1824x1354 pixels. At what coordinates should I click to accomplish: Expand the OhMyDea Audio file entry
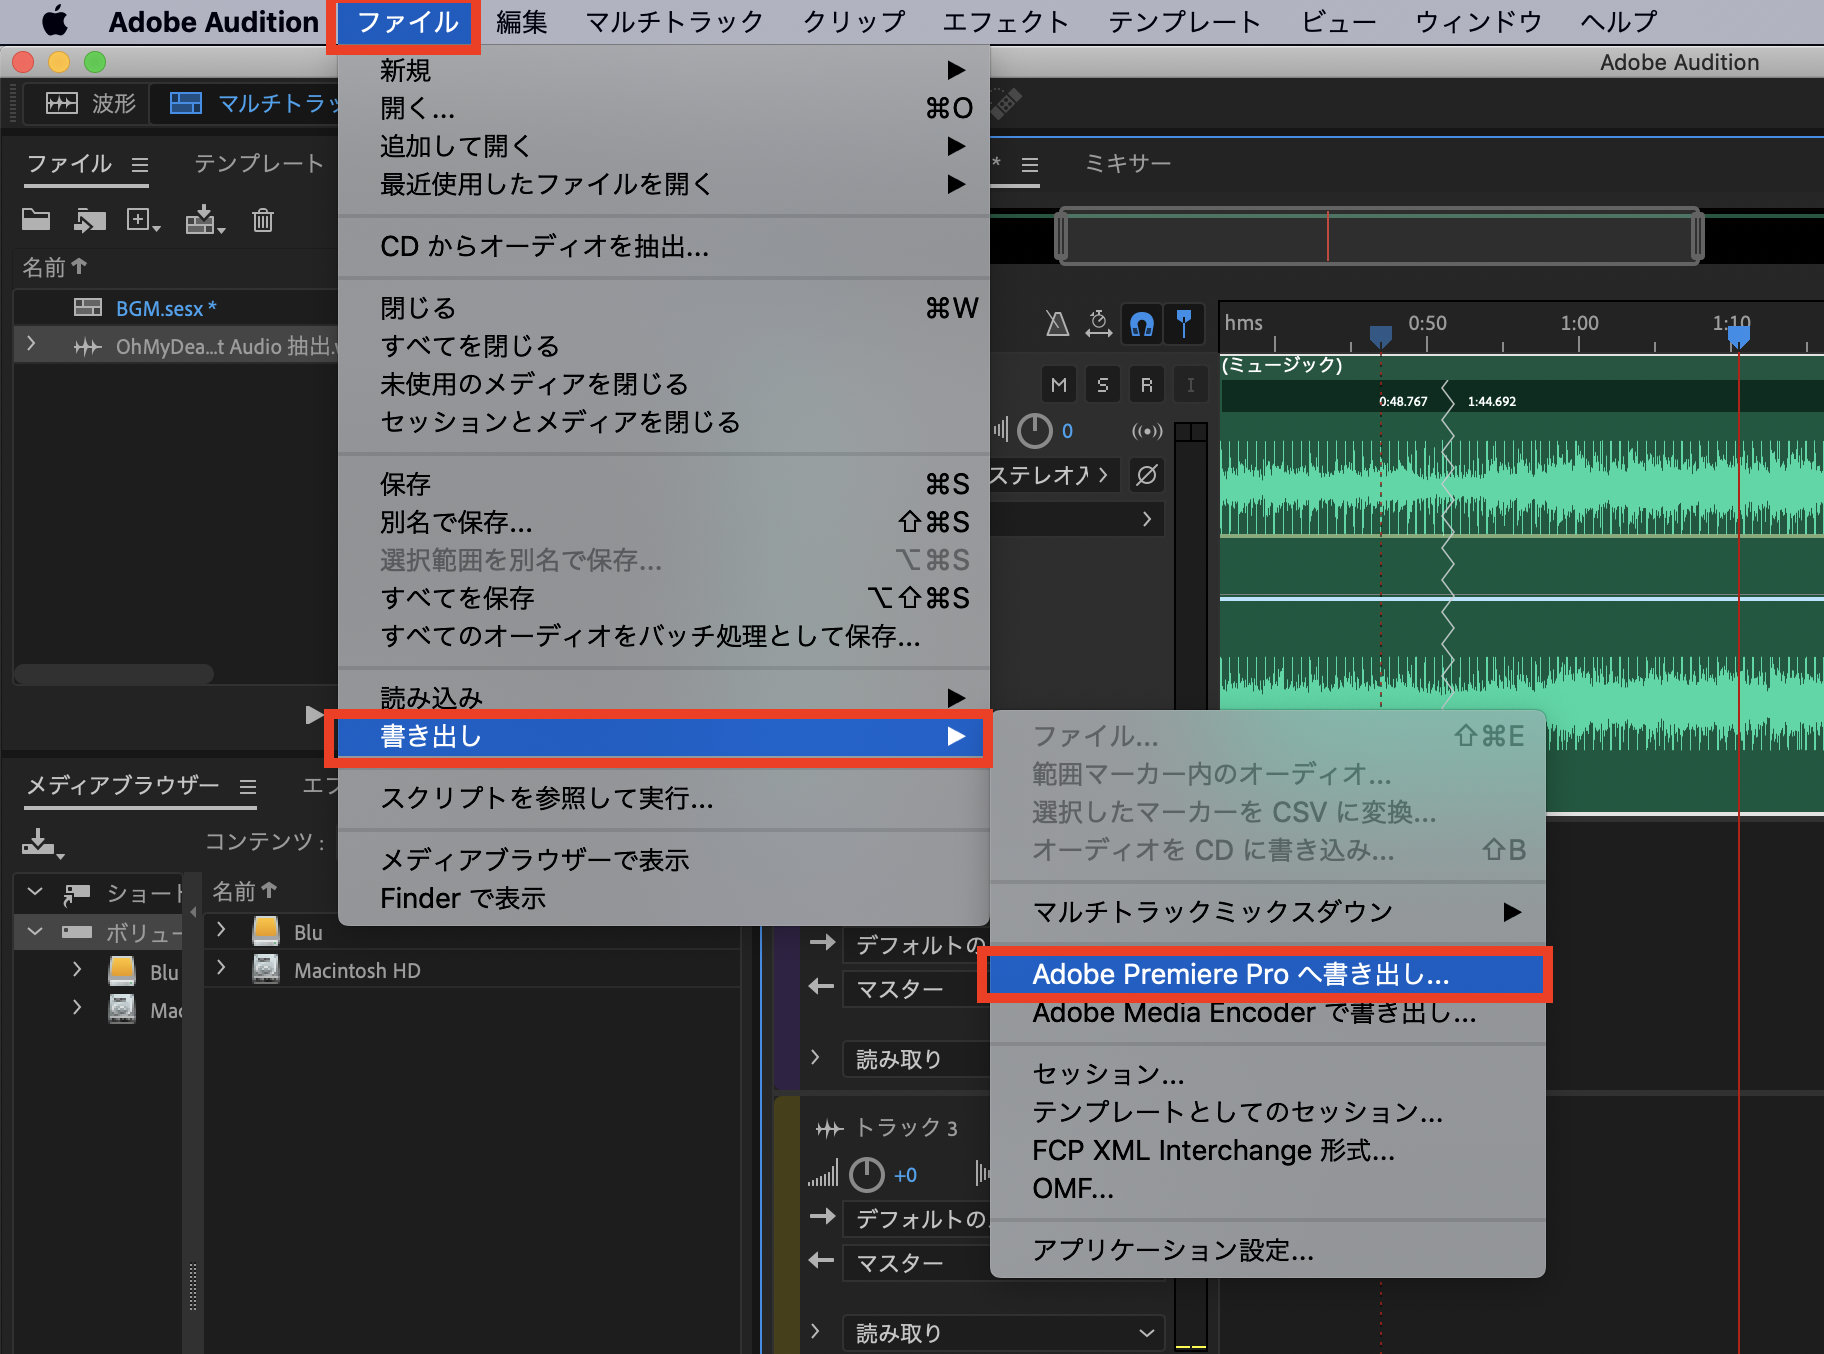click(x=32, y=345)
